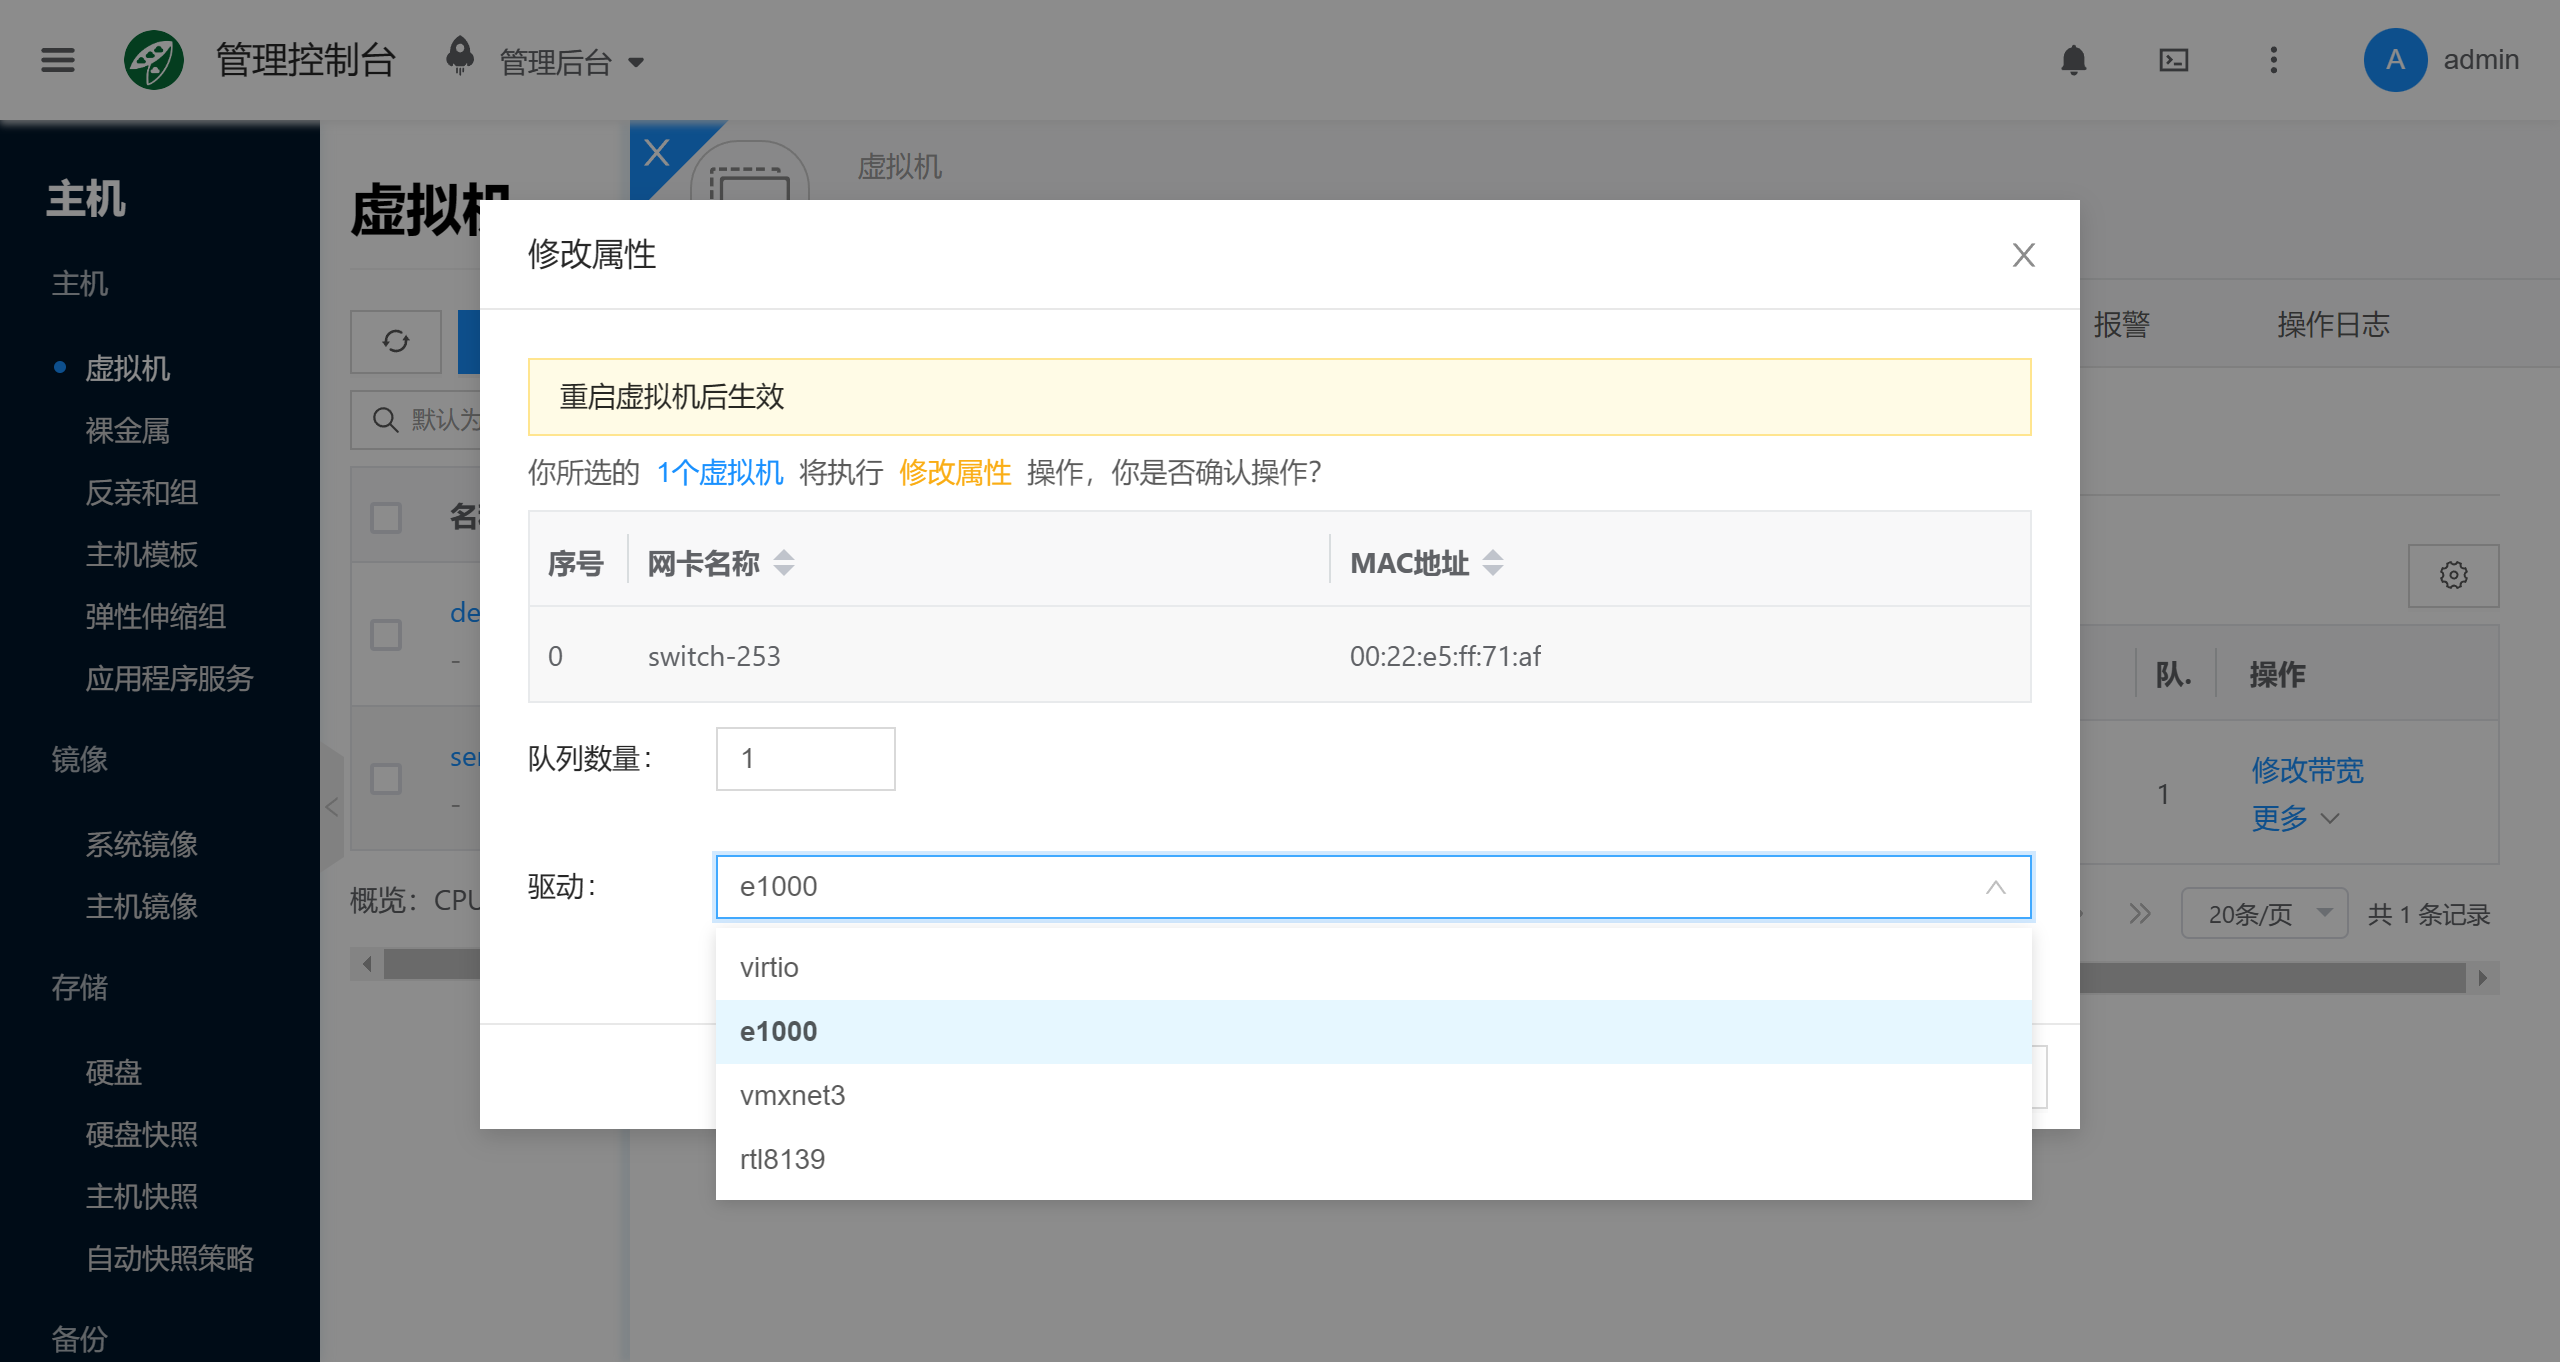Viewport: 2560px width, 1362px height.
Task: Open 虚拟机 in sidebar
Action: (128, 368)
